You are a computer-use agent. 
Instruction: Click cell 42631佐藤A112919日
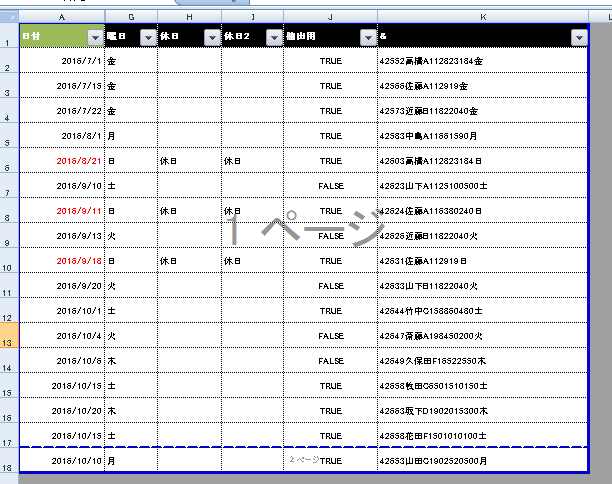(483, 260)
